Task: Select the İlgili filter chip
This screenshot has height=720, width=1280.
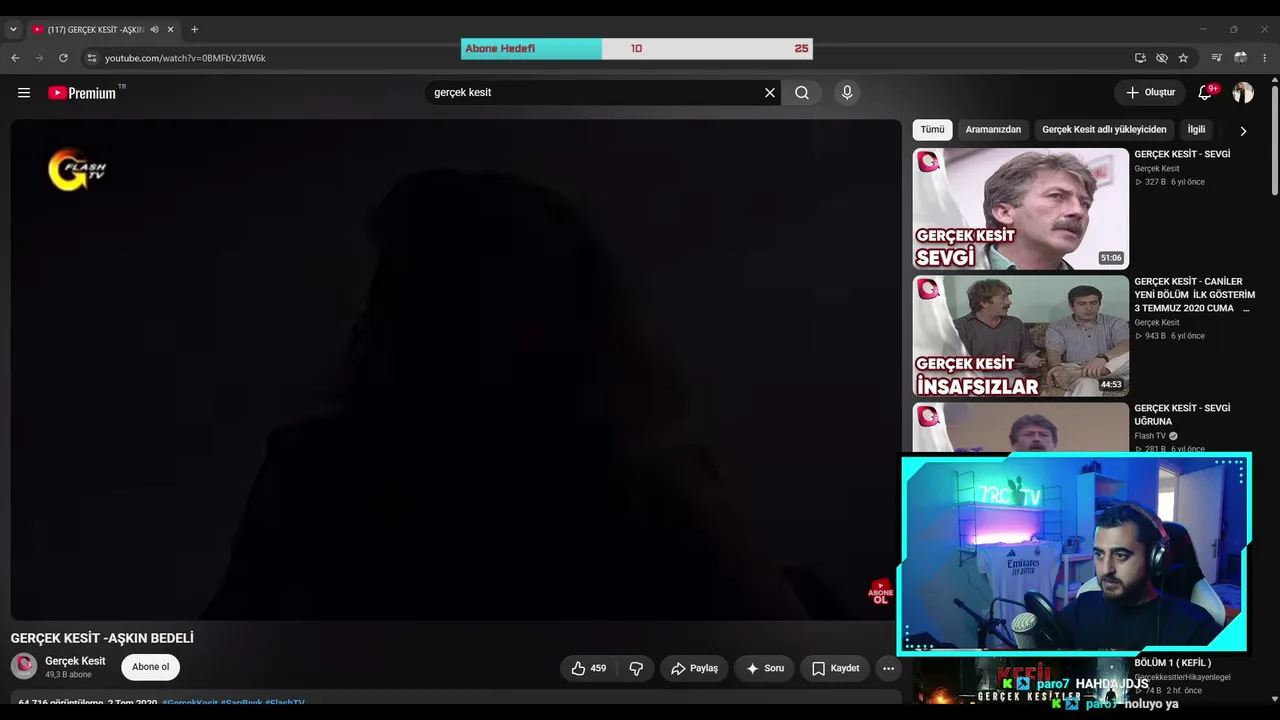Action: point(1196,130)
